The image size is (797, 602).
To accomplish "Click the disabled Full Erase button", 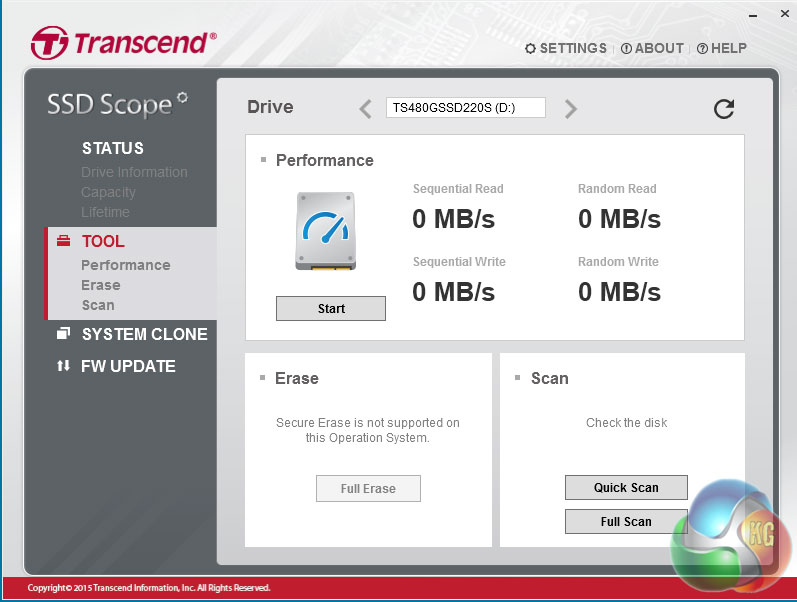I will pyautogui.click(x=369, y=489).
